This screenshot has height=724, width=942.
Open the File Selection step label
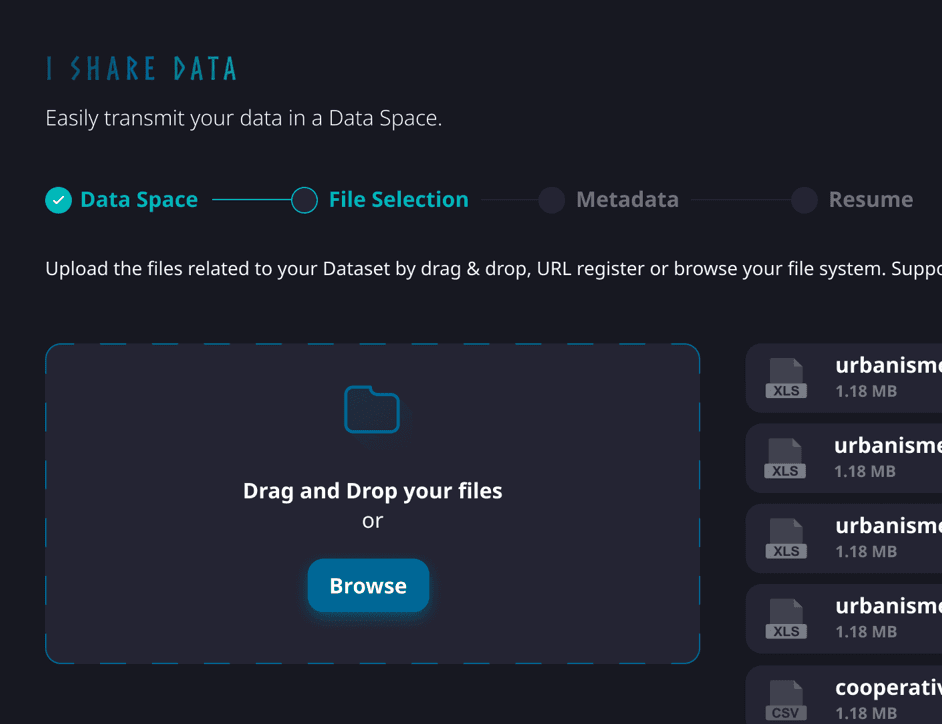pyautogui.click(x=399, y=199)
